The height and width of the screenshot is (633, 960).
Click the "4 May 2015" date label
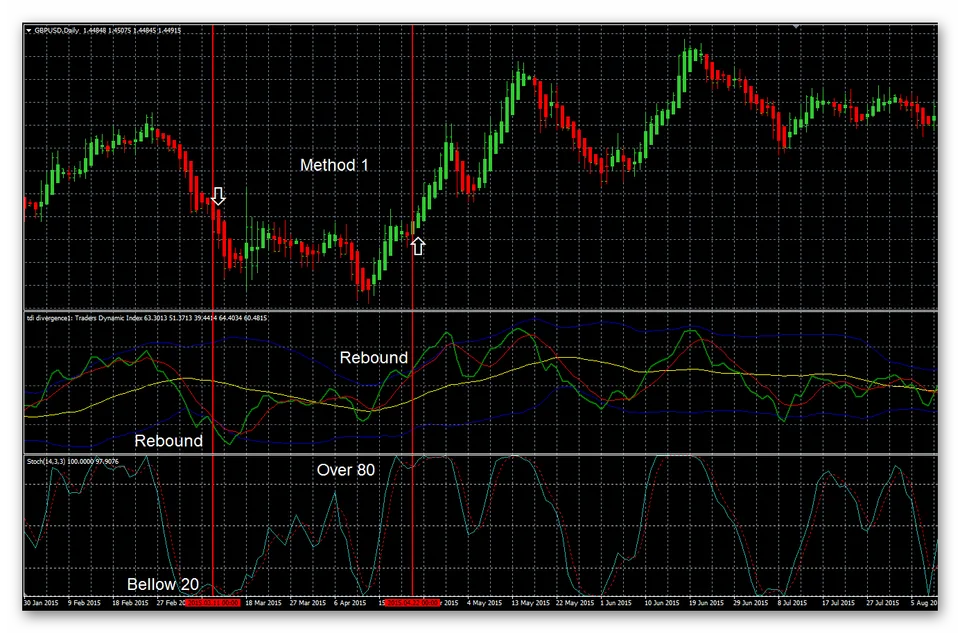point(484,603)
